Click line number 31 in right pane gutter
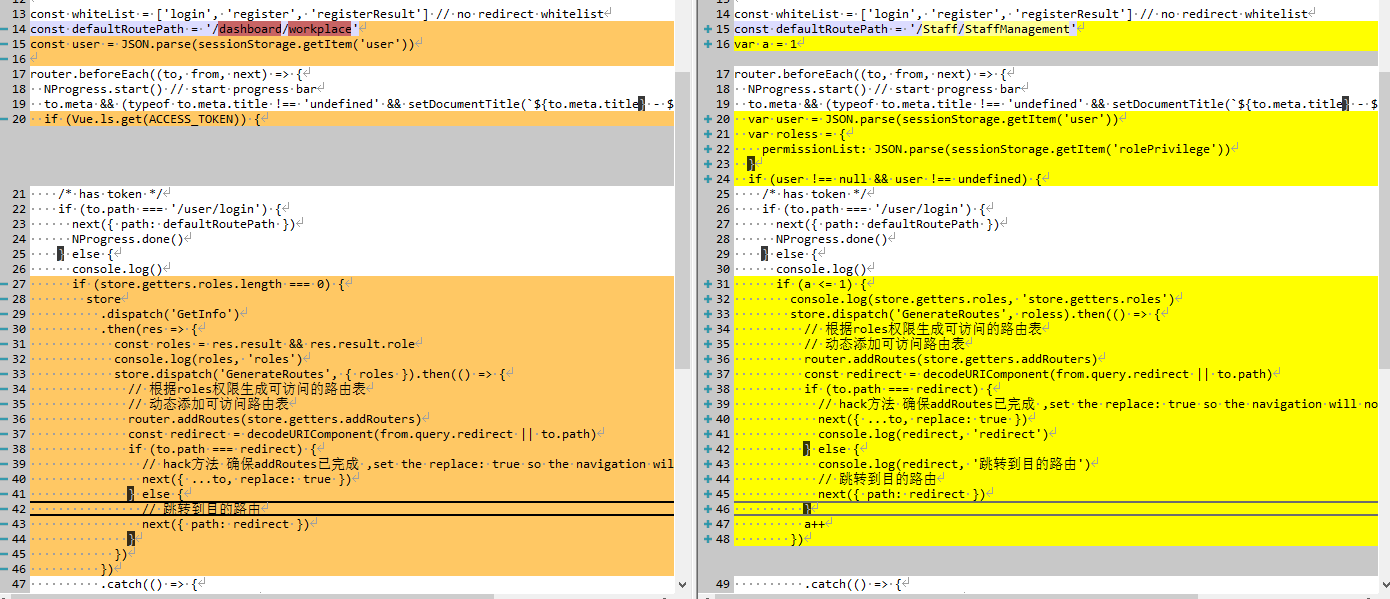This screenshot has width=1390, height=599. [x=723, y=284]
